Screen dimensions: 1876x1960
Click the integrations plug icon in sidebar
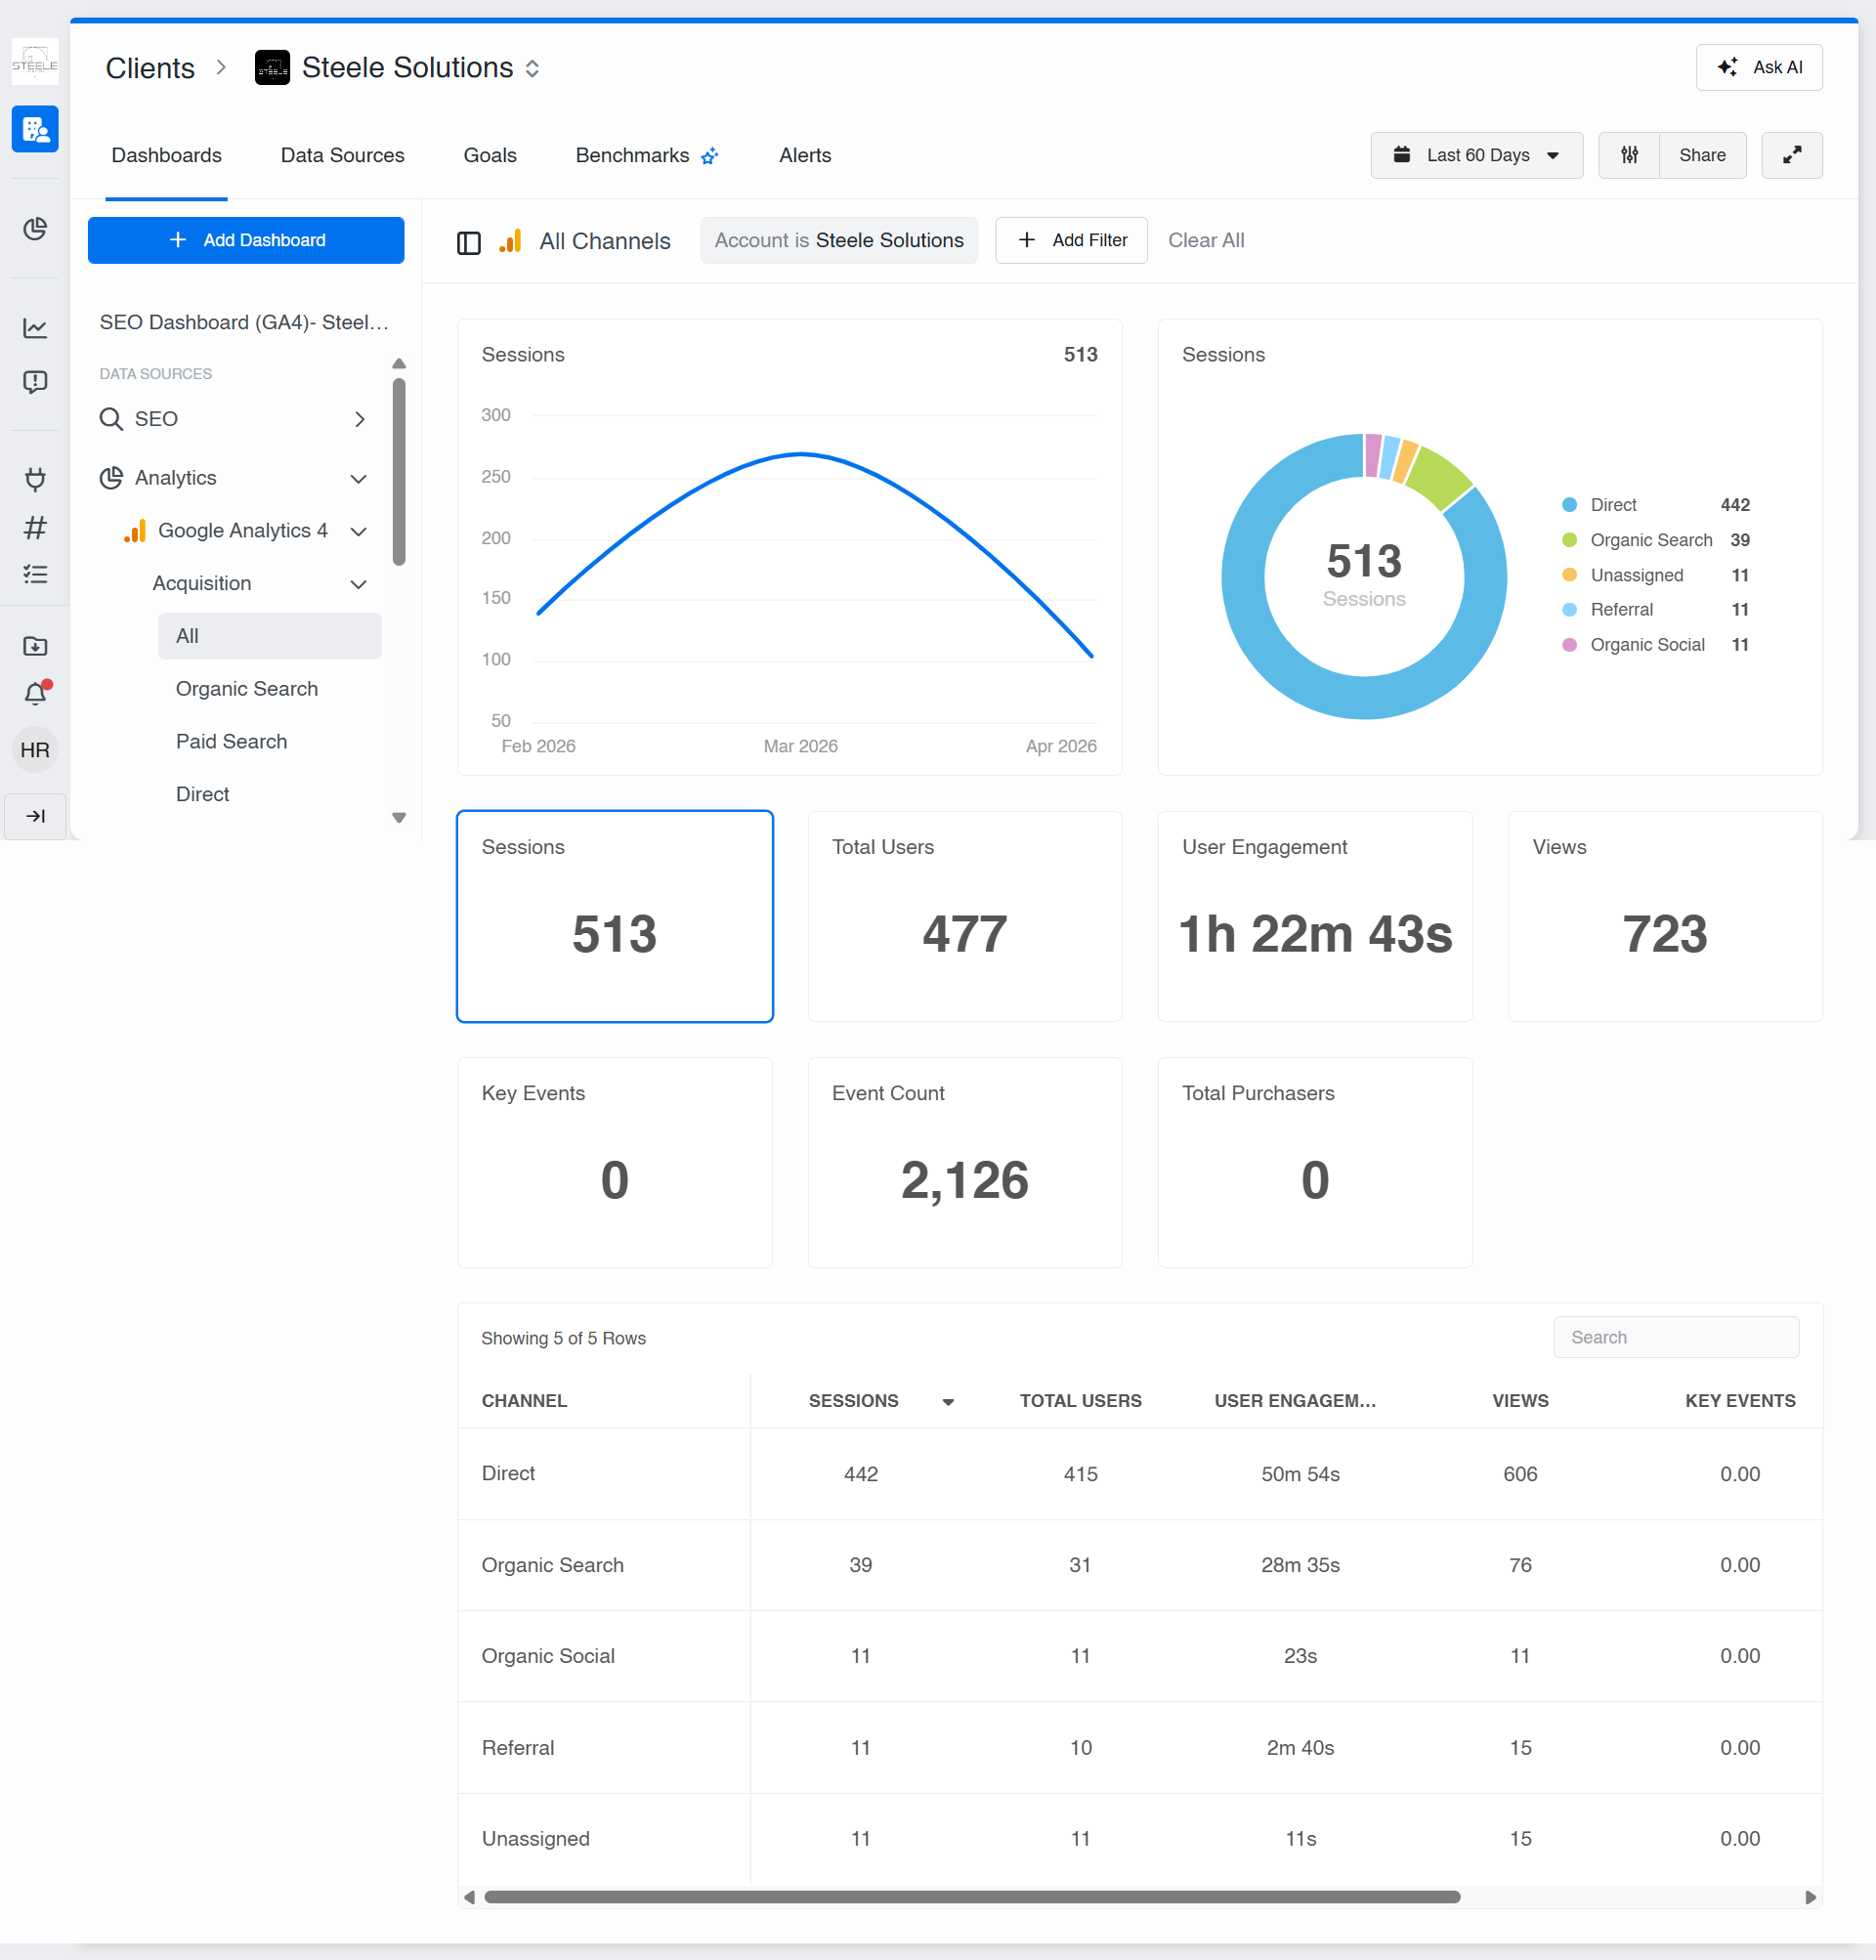click(x=35, y=479)
